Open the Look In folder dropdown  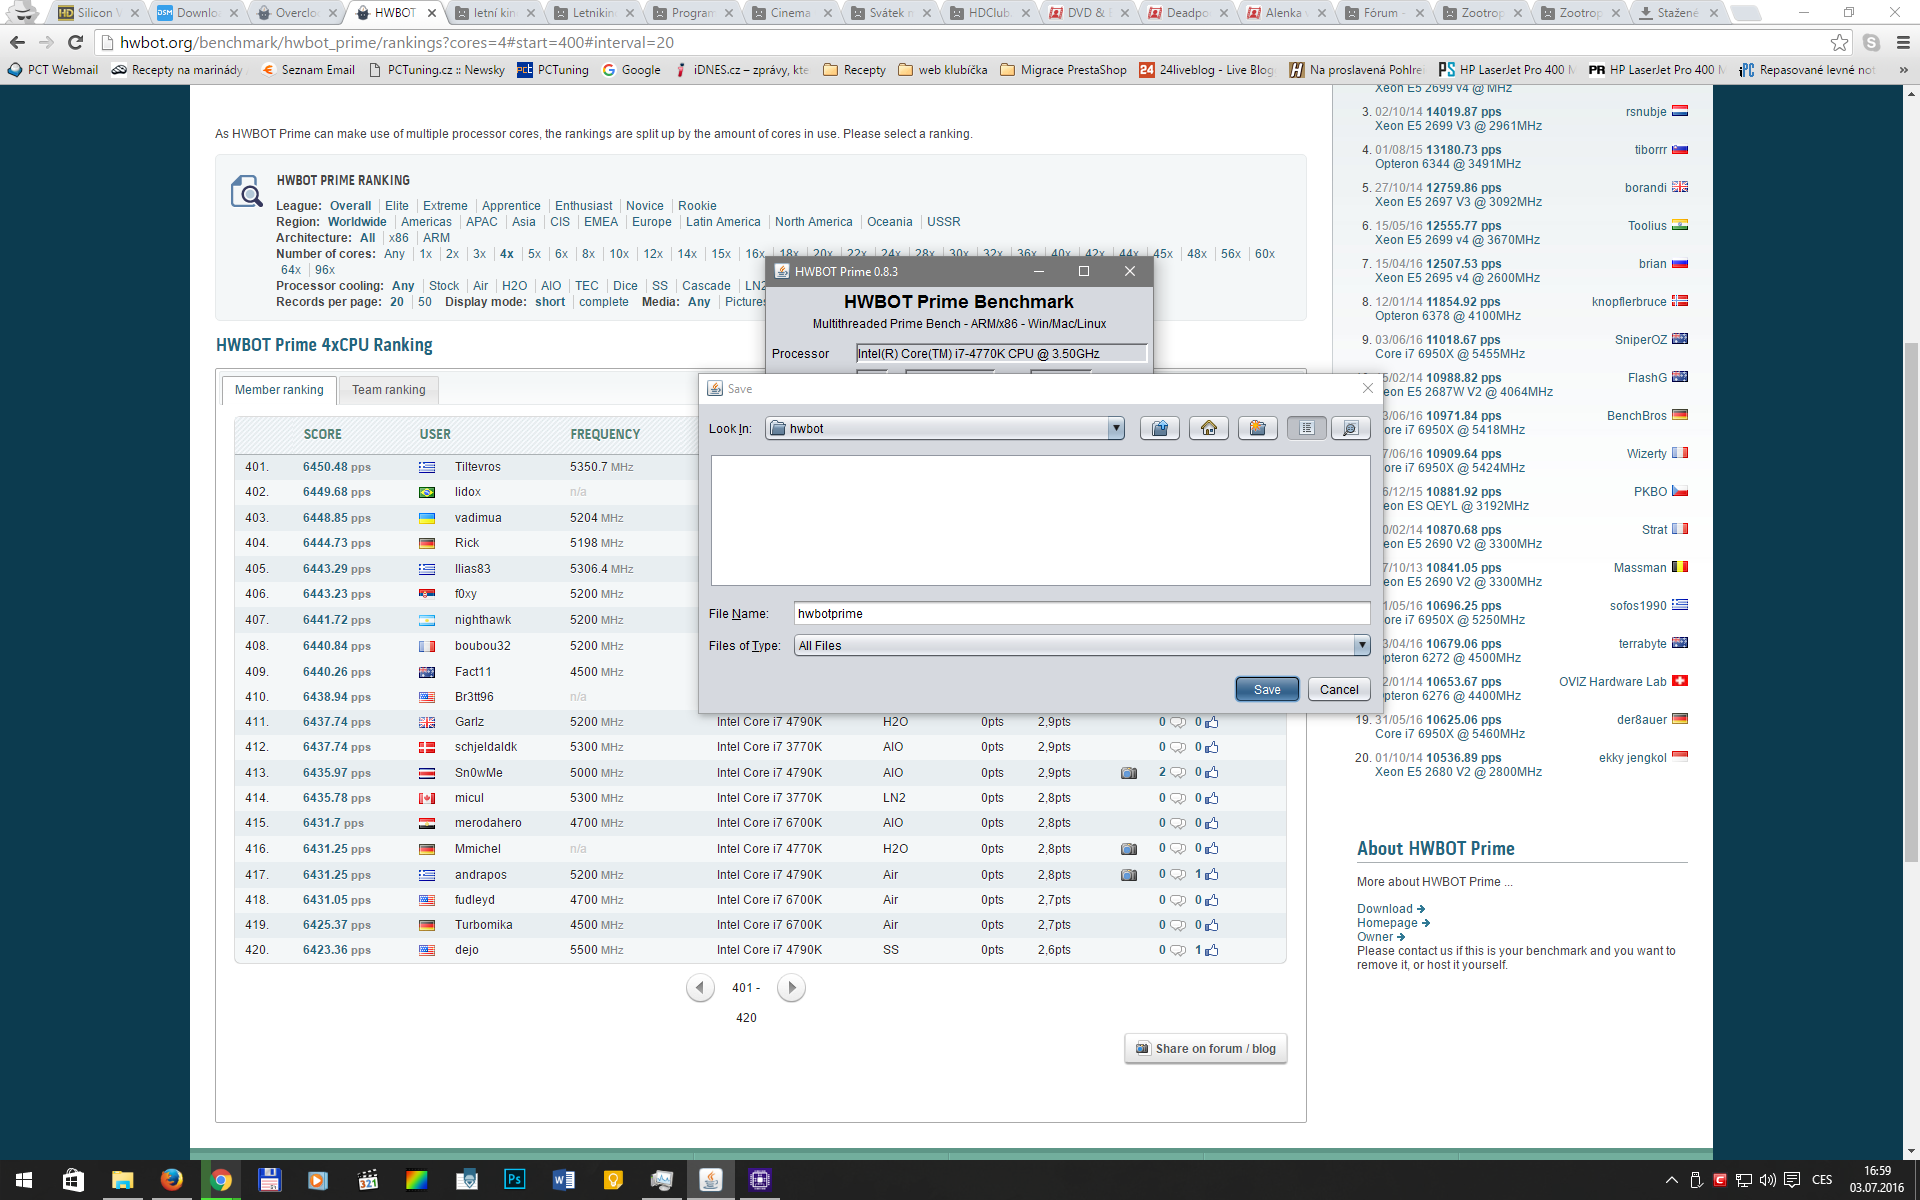1116,428
